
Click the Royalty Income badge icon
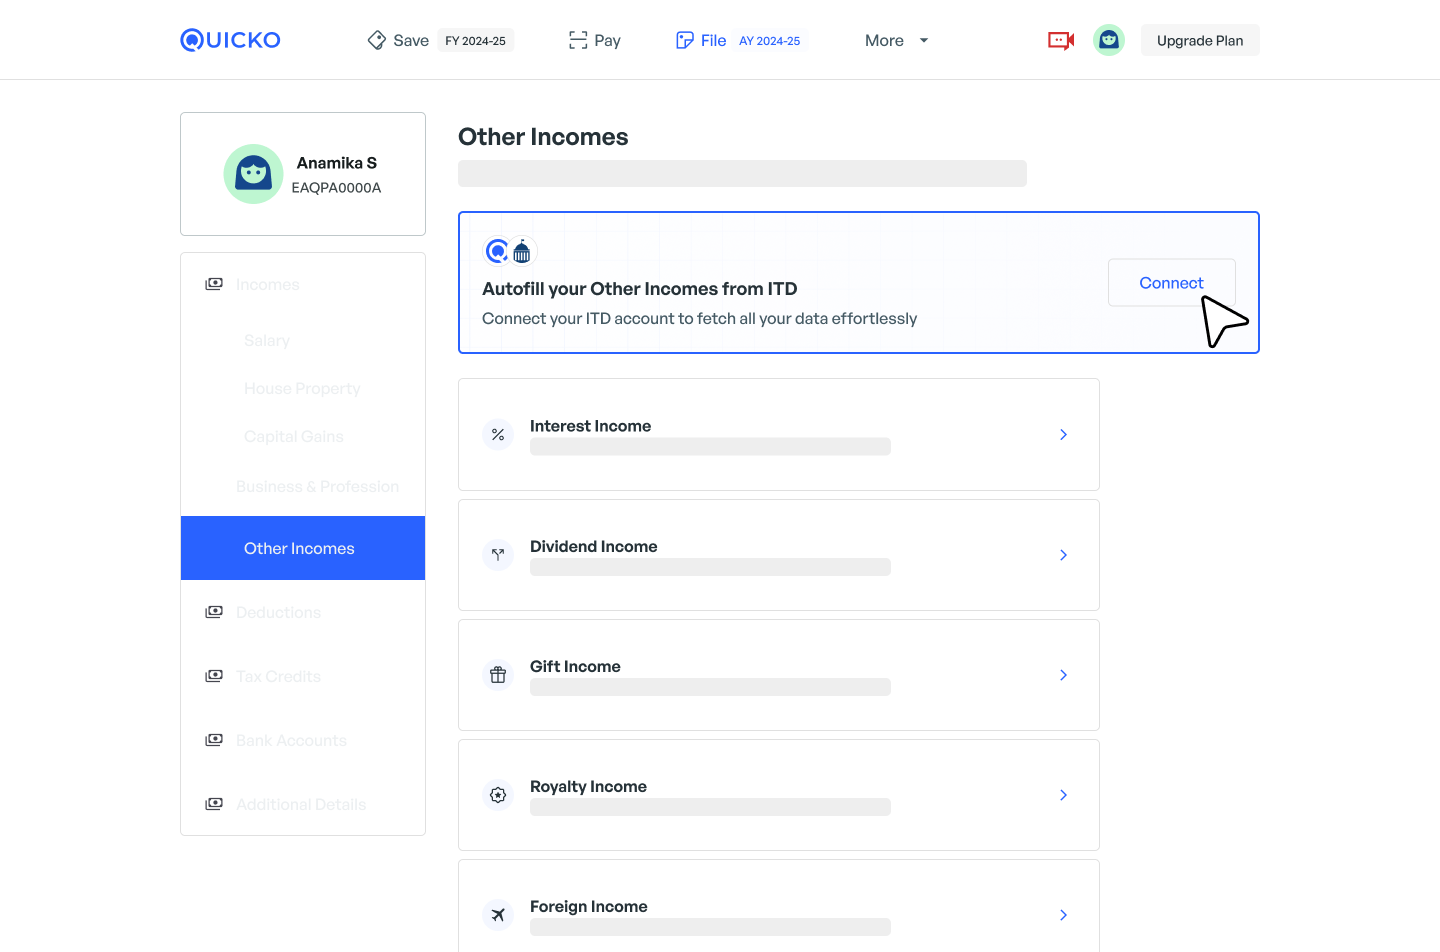pos(498,795)
